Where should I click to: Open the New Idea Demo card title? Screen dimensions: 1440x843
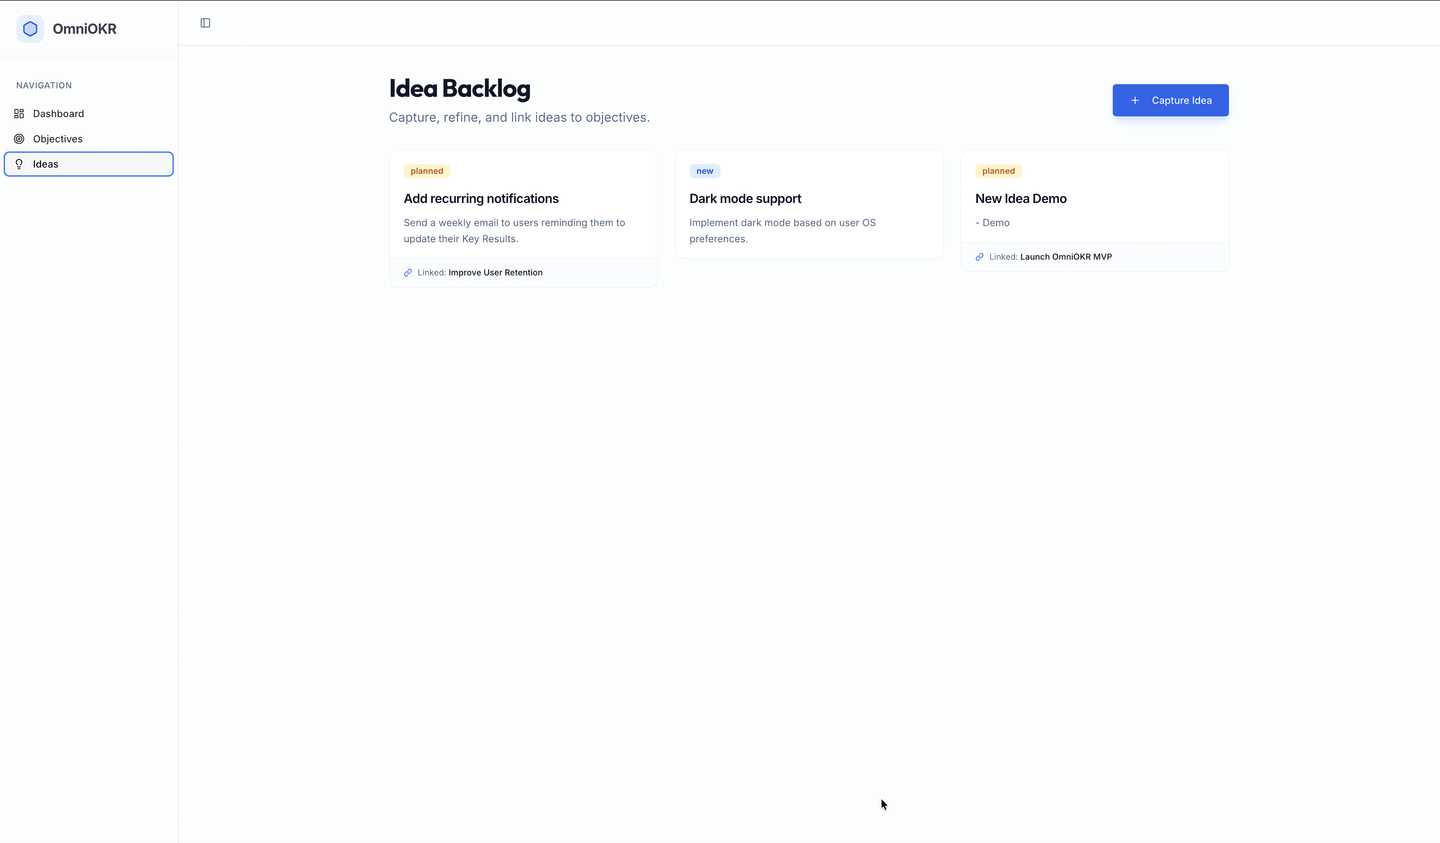(1020, 199)
